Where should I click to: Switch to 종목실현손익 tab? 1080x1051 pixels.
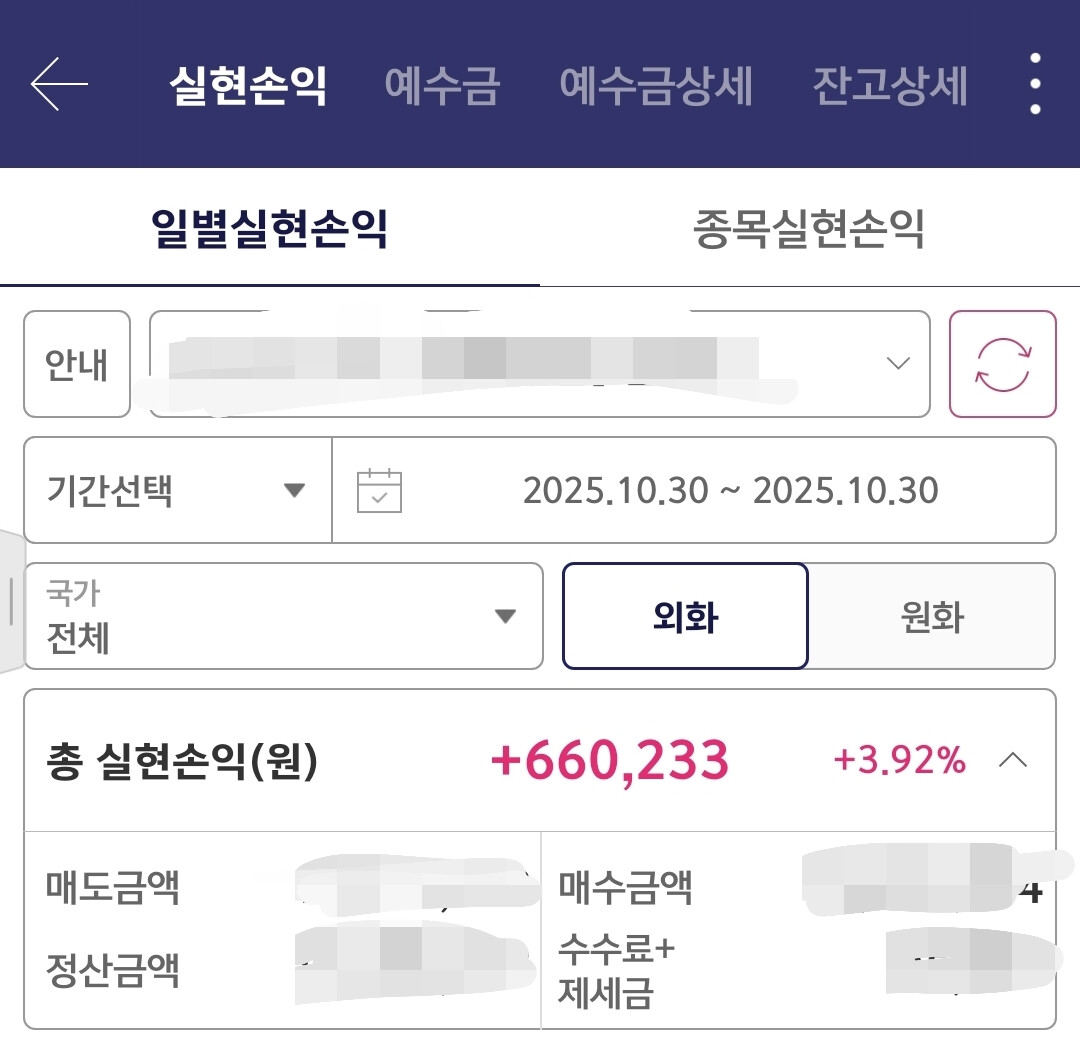808,229
